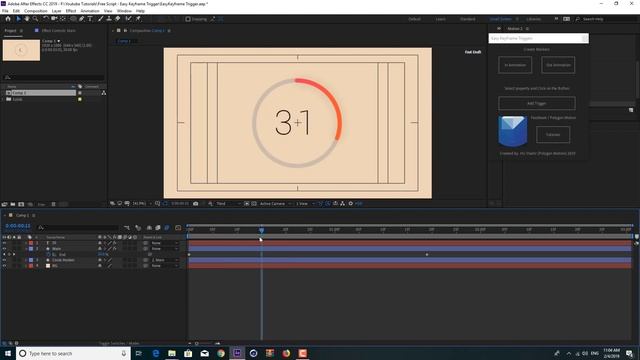Open the Composition Mini-Flowchart in the timeline
The width and height of the screenshot is (640, 360).
(127, 228)
